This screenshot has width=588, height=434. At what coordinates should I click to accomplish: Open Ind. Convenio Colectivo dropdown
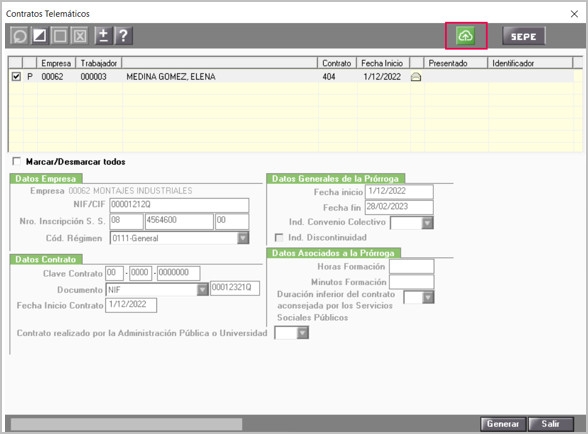[428, 223]
